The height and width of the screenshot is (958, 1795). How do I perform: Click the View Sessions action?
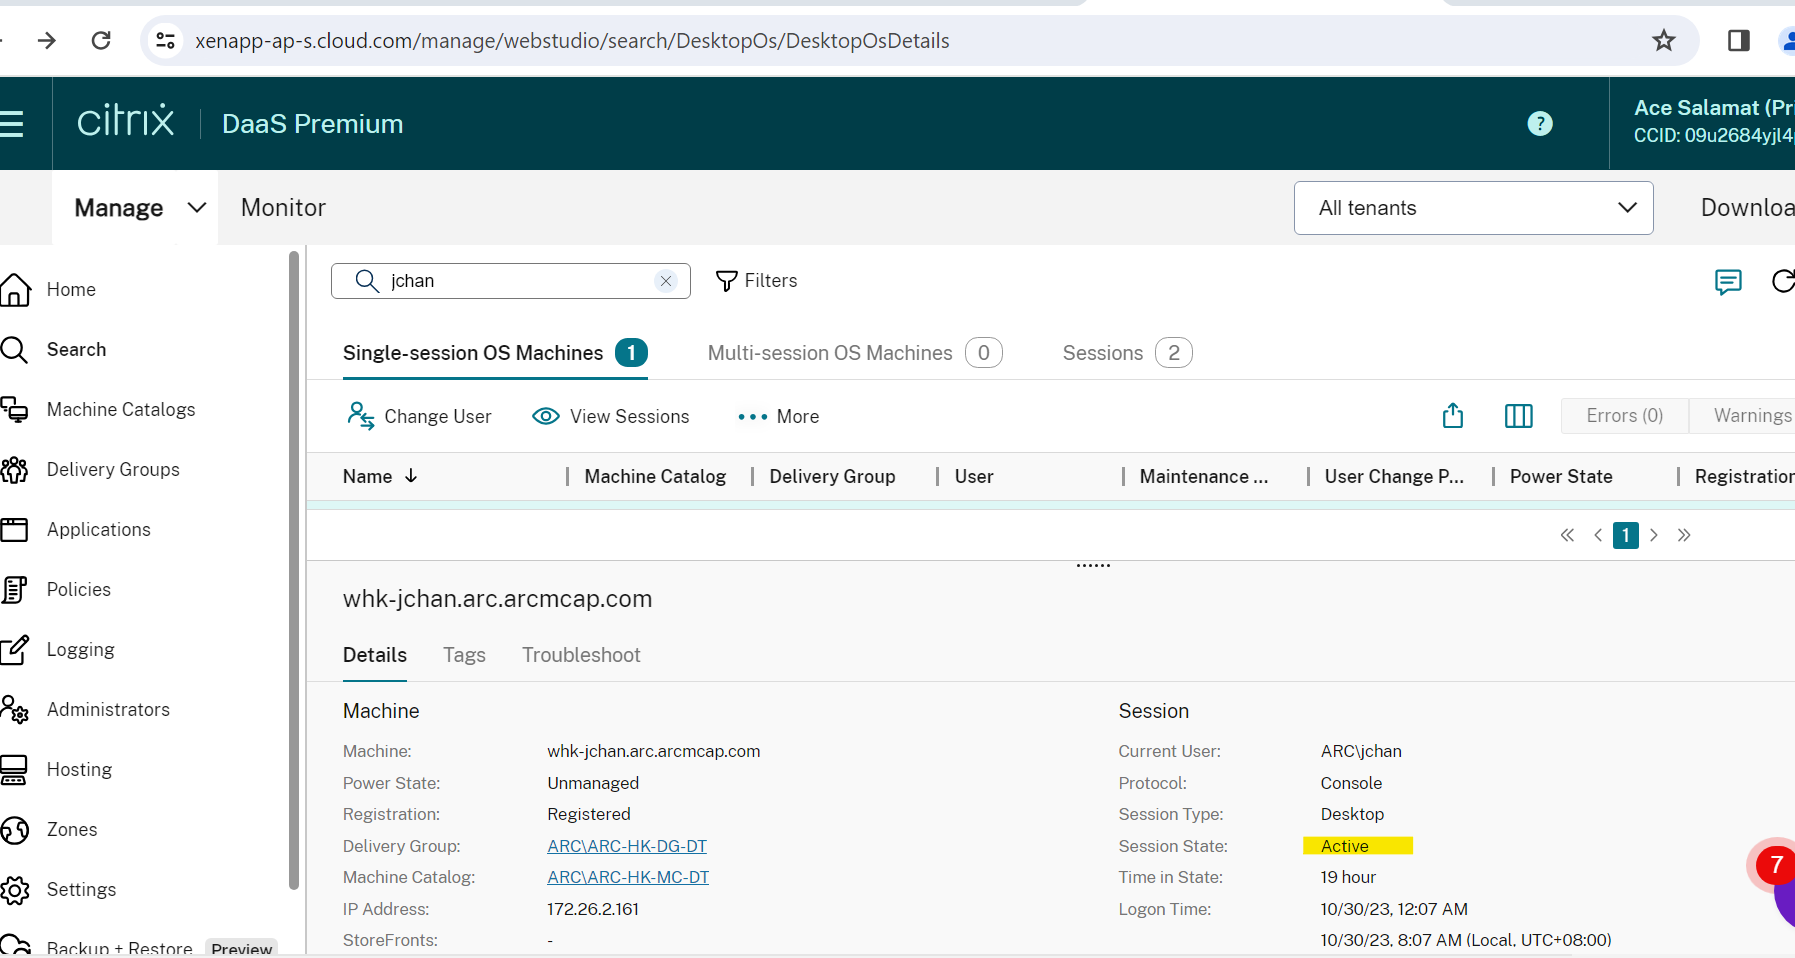611,416
